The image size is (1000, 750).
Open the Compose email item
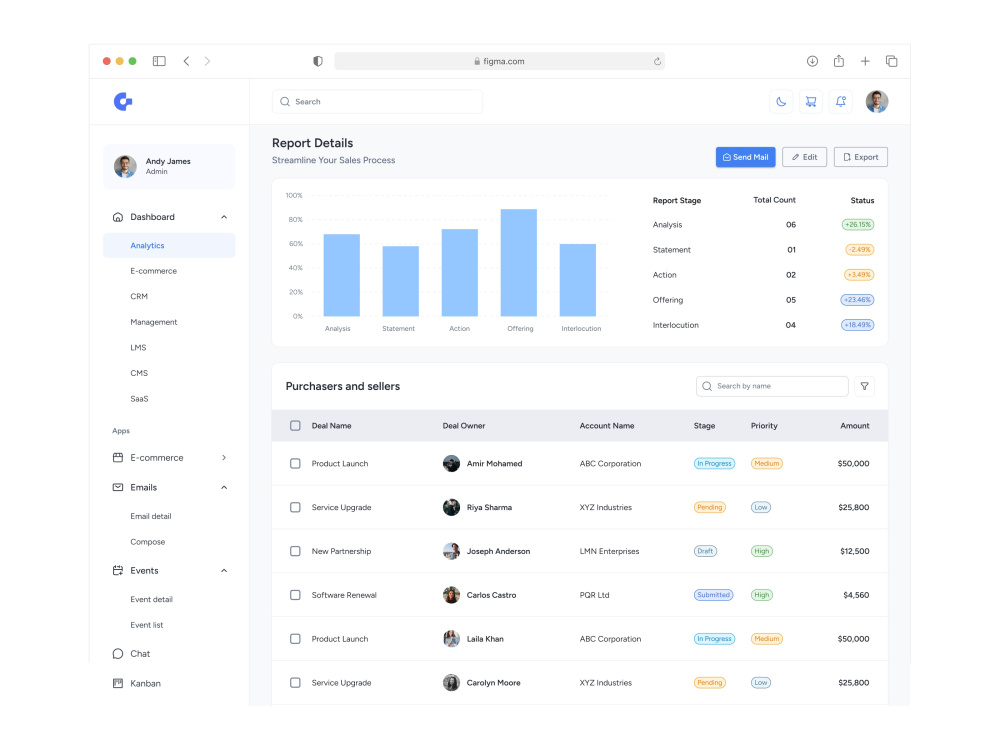click(x=147, y=541)
